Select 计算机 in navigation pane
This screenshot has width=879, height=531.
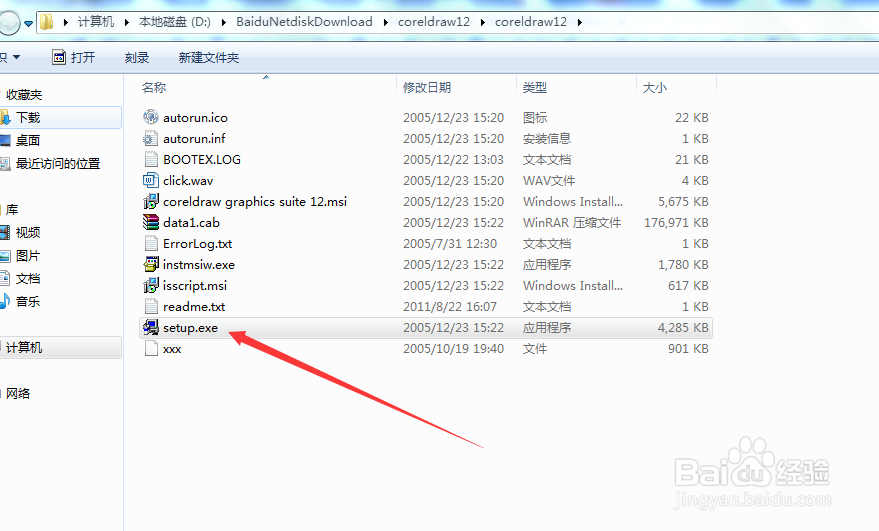24,348
